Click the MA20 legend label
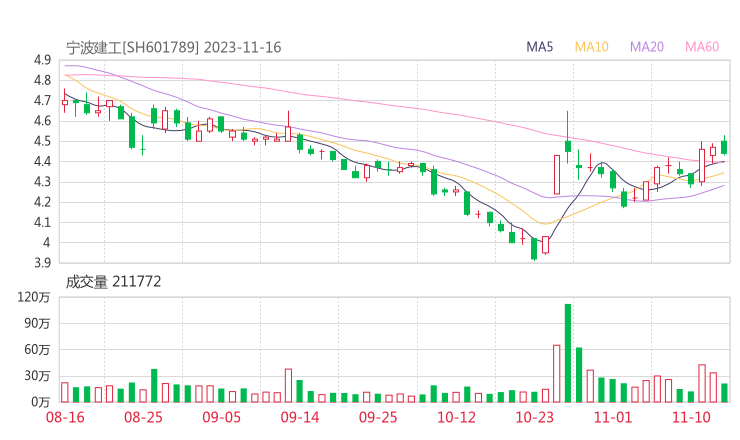 [x=647, y=47]
